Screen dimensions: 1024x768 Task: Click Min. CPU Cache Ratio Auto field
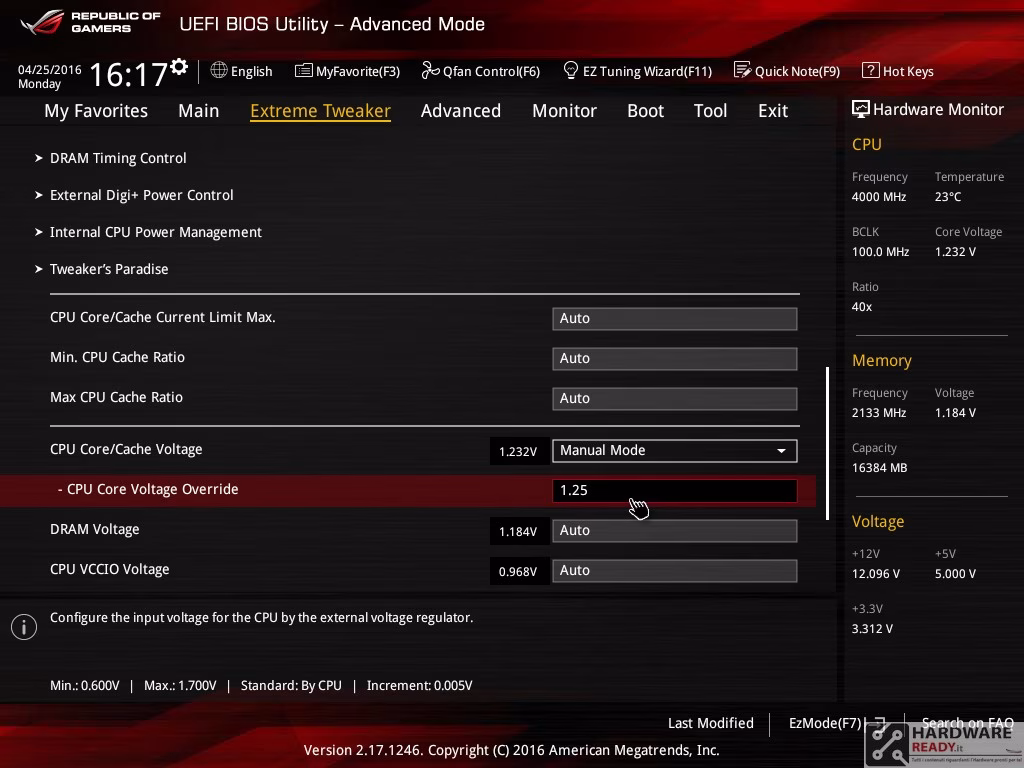(675, 359)
